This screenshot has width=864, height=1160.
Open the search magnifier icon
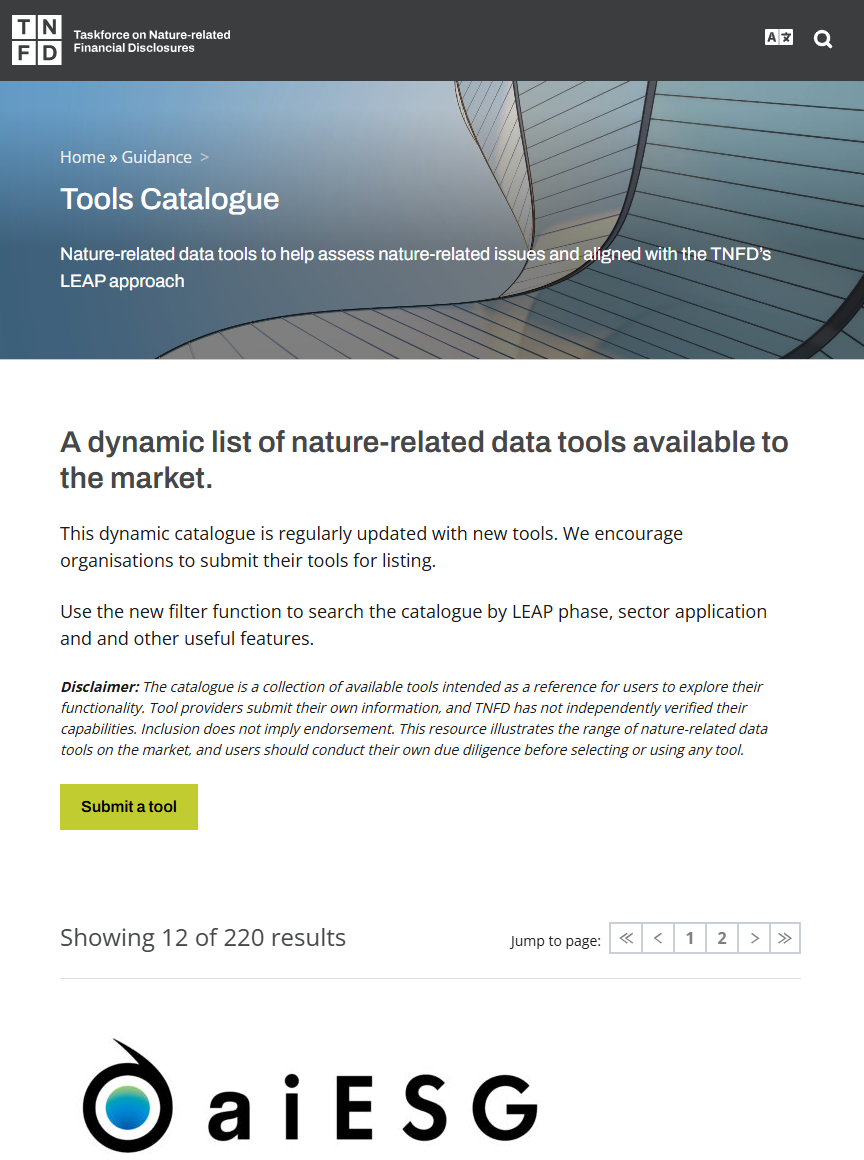coord(823,38)
